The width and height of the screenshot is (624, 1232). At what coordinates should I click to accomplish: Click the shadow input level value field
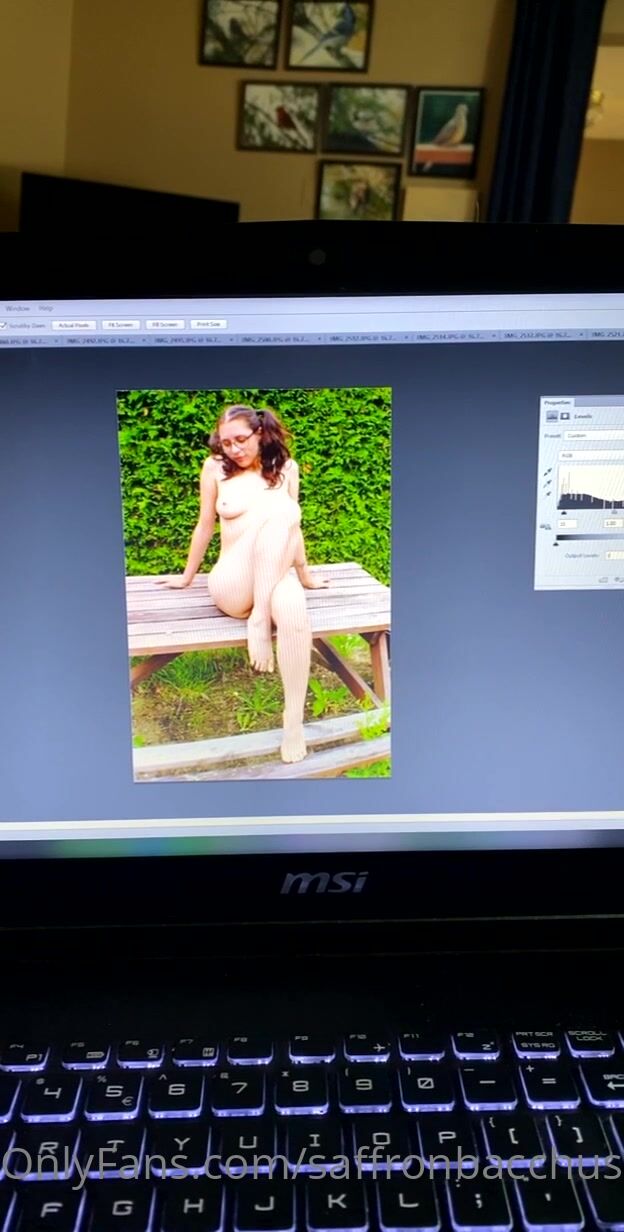567,524
